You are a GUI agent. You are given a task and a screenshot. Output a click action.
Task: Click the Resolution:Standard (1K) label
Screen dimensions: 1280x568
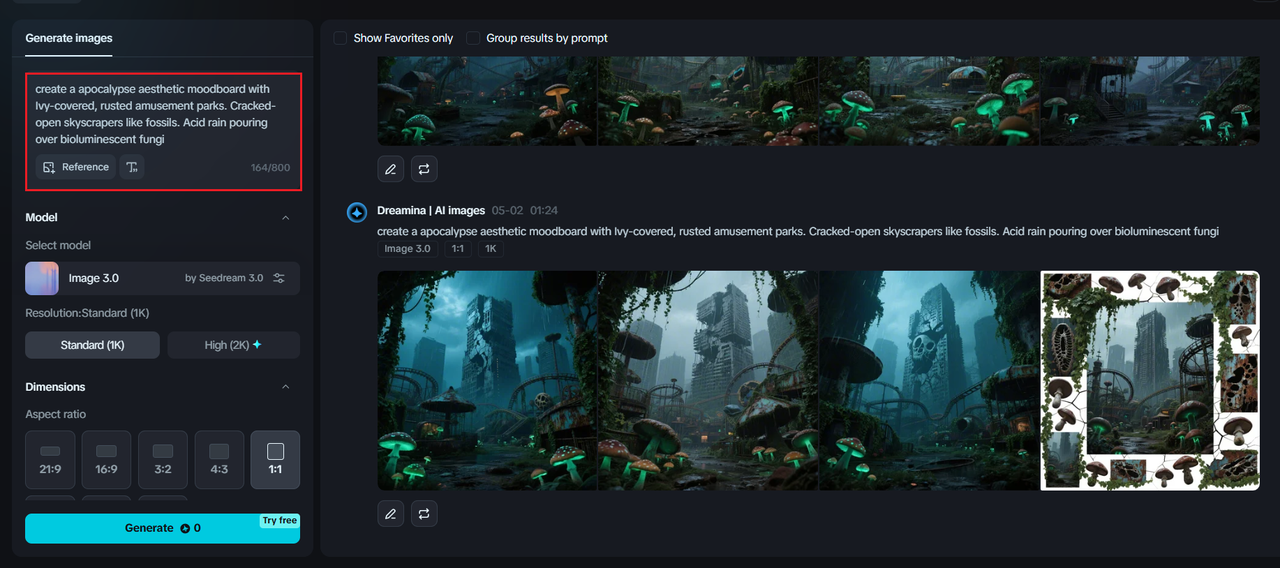pyautogui.click(x=87, y=313)
